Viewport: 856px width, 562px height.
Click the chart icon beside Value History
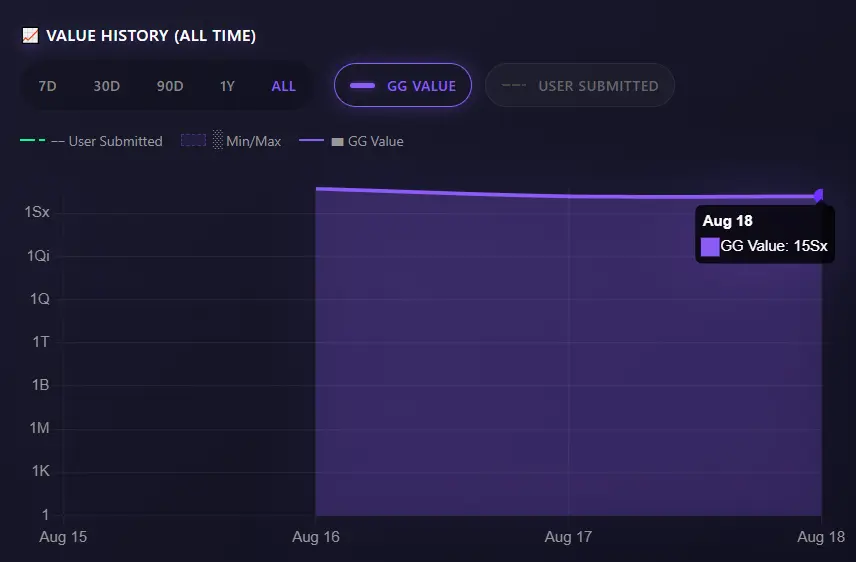coord(30,36)
